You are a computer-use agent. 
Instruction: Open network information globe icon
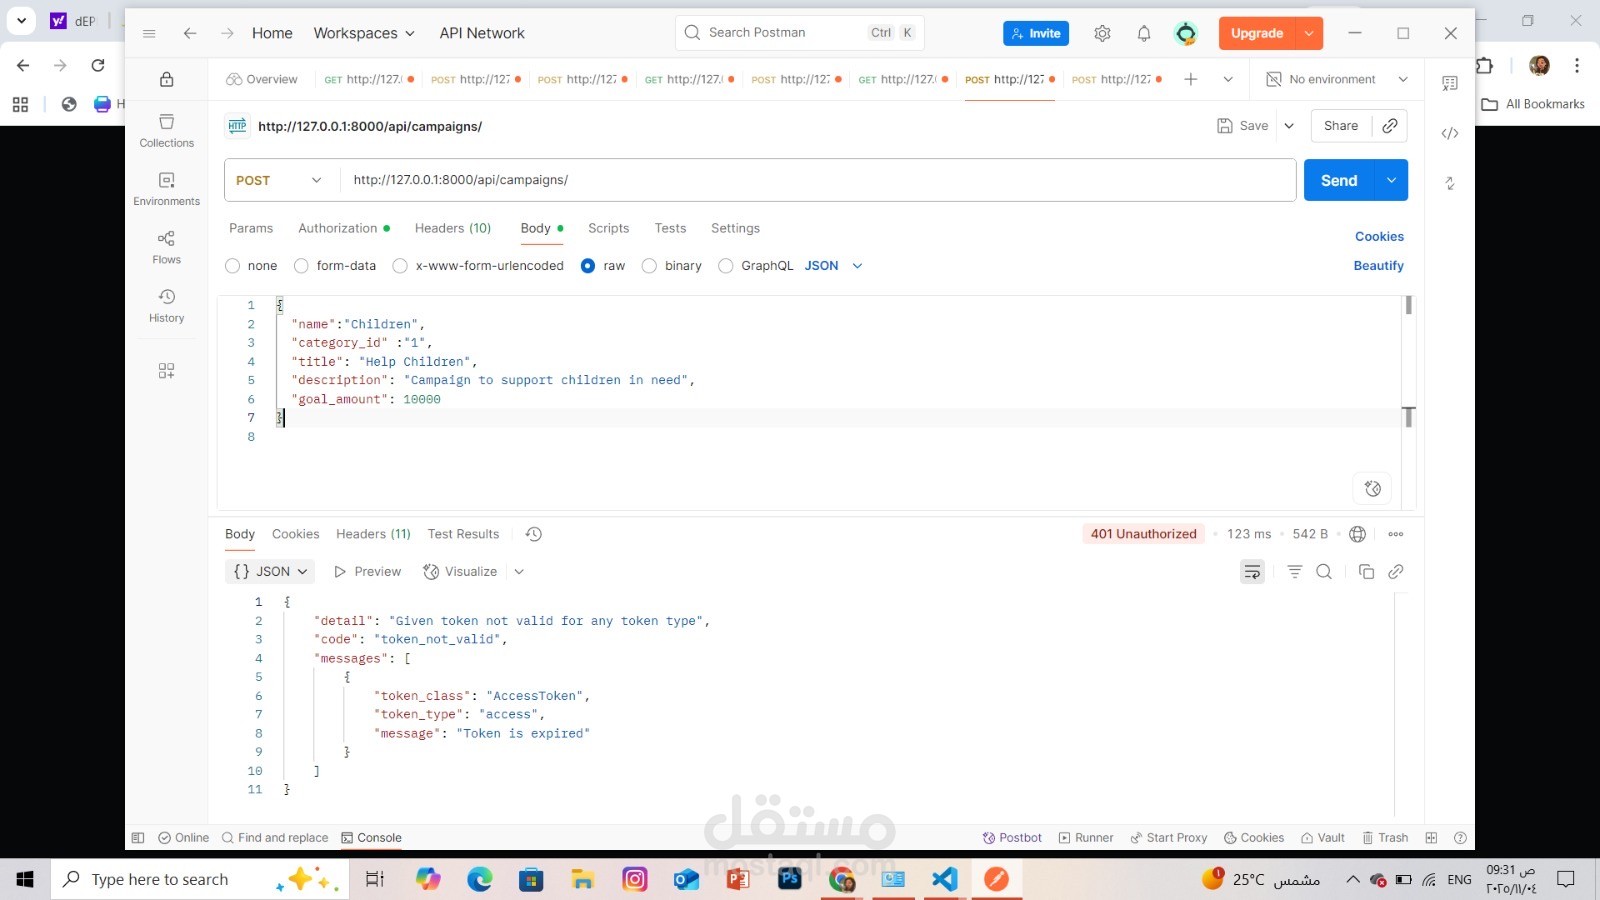coord(1357,534)
